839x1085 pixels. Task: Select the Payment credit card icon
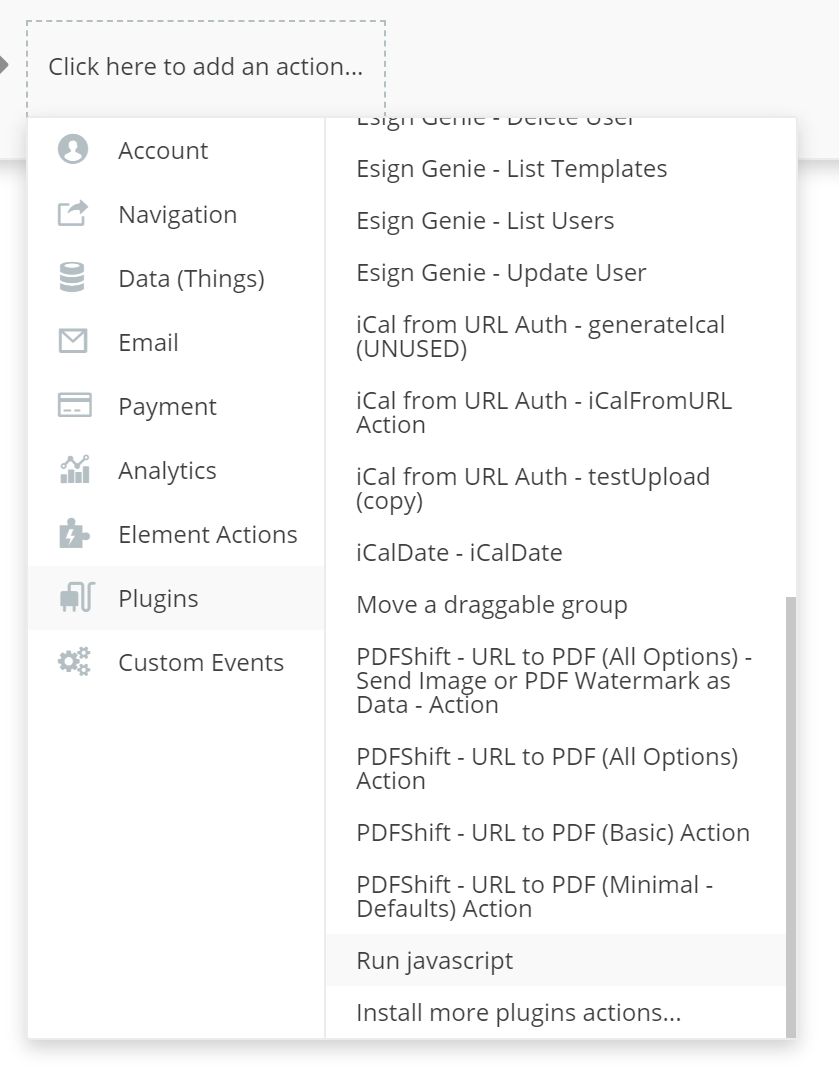coord(74,406)
